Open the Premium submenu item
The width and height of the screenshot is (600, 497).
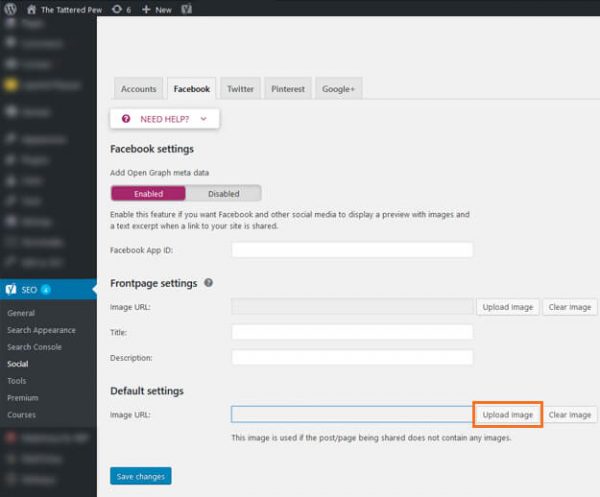(23, 398)
